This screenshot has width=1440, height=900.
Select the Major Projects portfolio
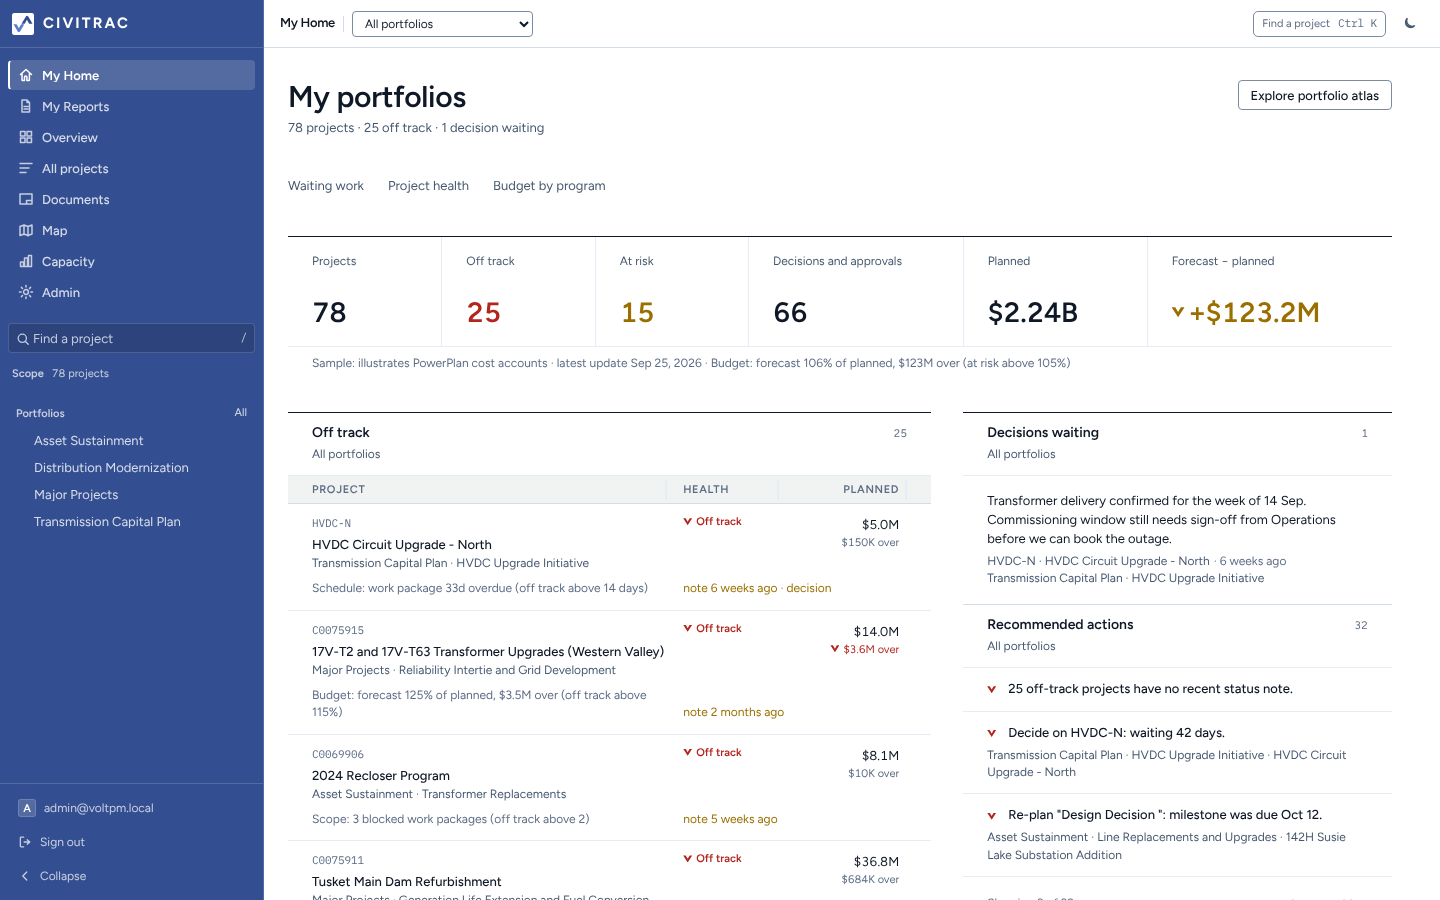(76, 495)
